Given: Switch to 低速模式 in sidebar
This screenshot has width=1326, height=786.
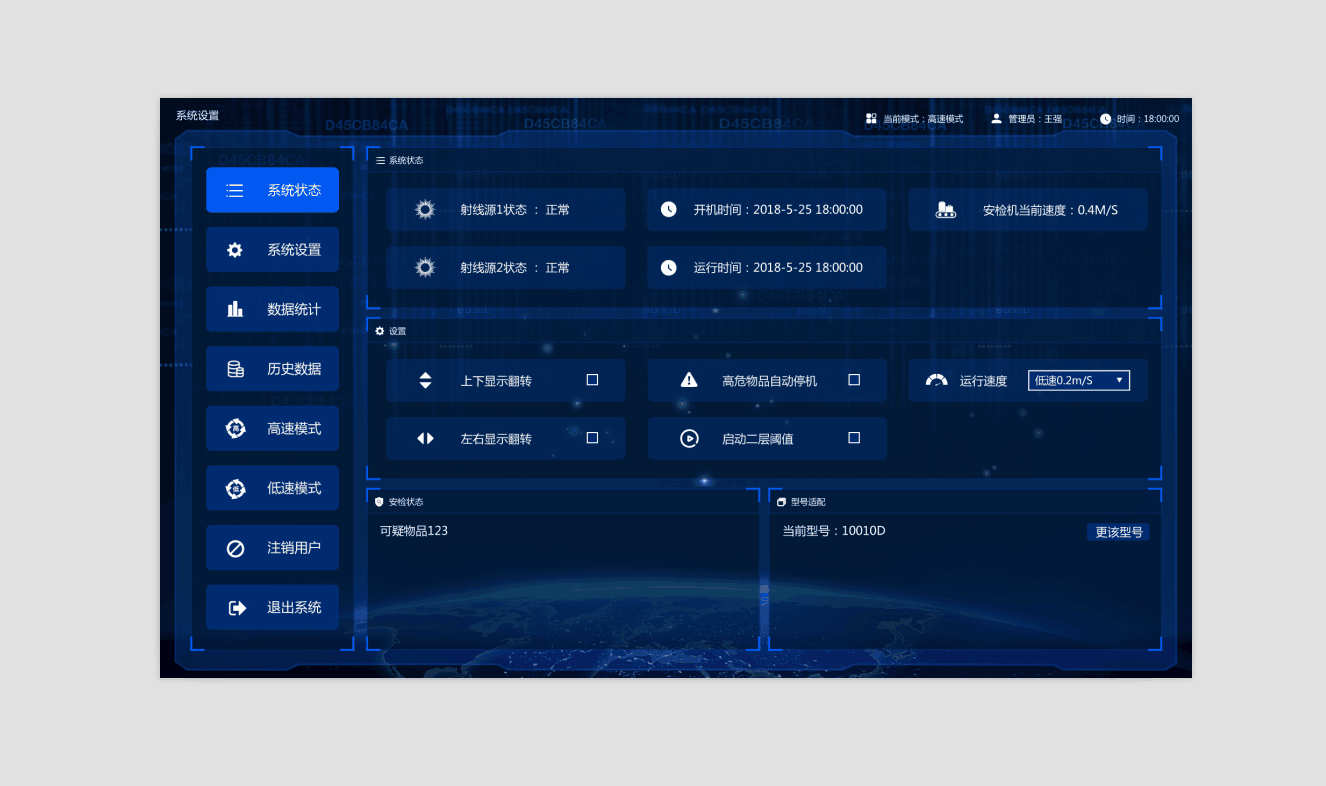Looking at the screenshot, I should (272, 488).
